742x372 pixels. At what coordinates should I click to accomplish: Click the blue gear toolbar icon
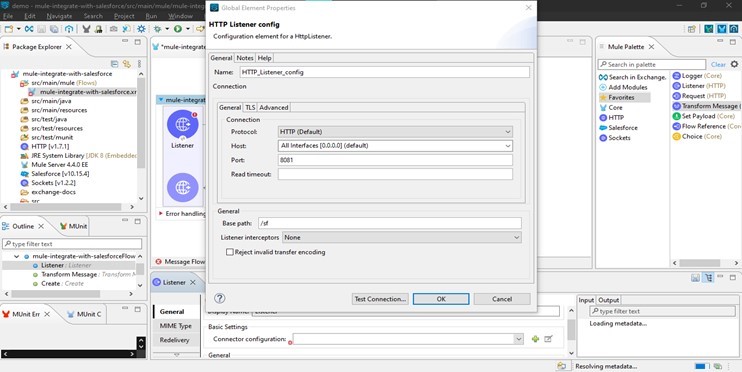click(x=141, y=29)
